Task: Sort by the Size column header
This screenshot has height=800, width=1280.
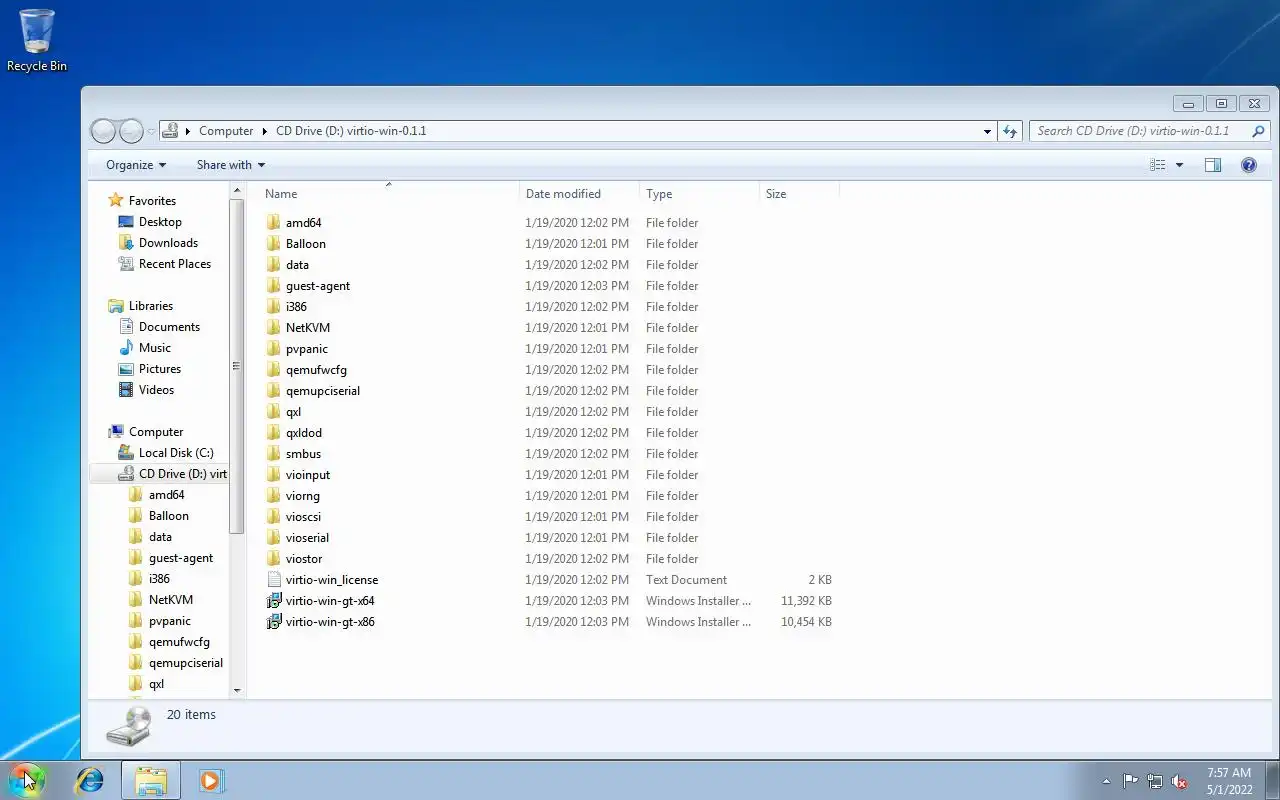Action: coord(799,194)
